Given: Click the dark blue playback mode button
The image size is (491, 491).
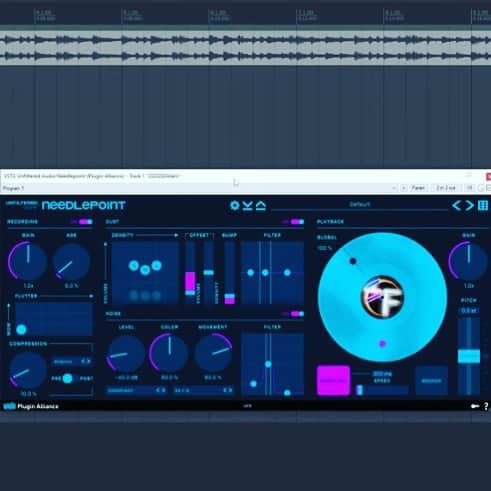Looking at the screenshot, I should [431, 380].
